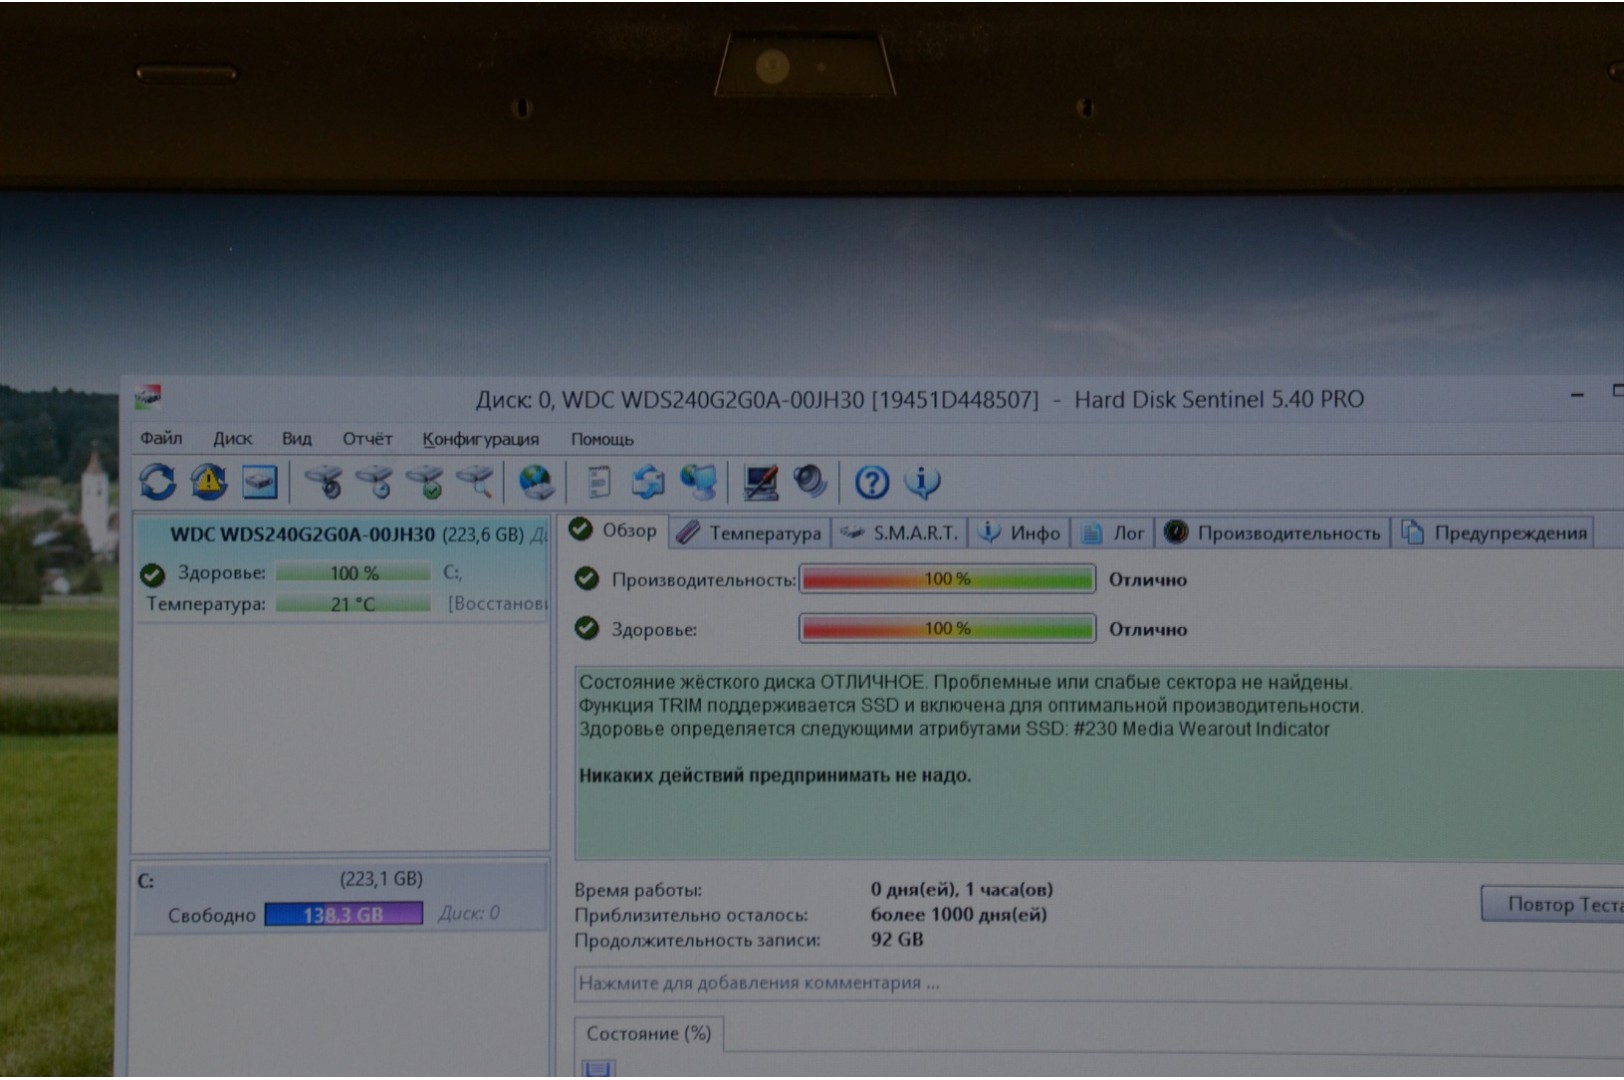Open the Вид menu
1624x1080 pixels.
pos(297,438)
